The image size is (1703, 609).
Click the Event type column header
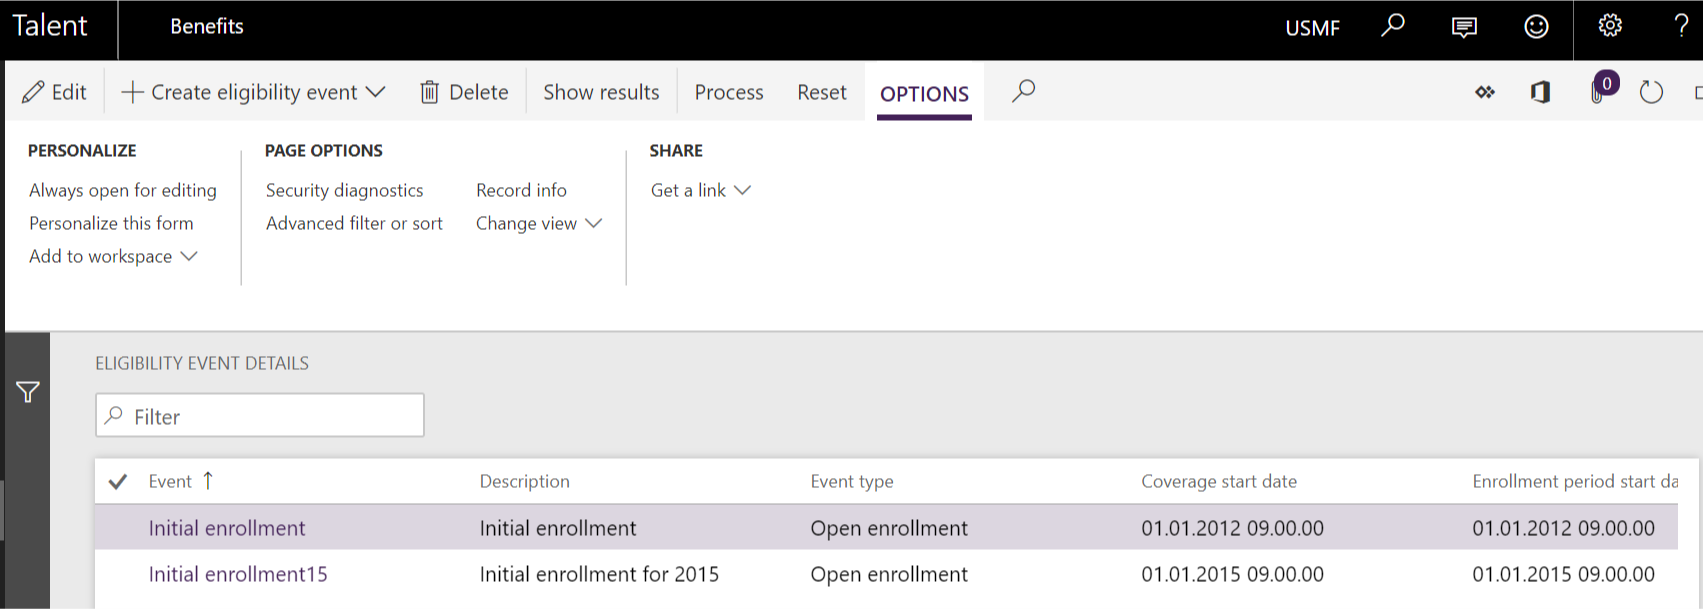(852, 481)
